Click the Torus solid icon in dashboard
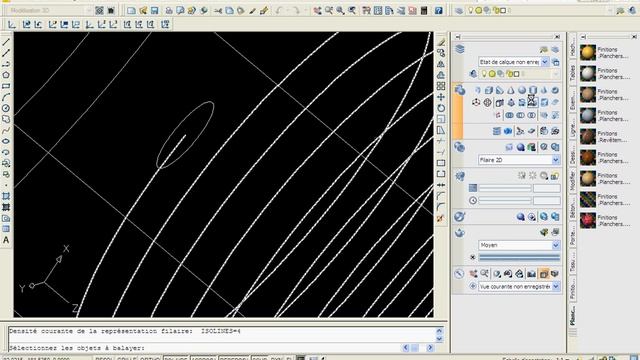 coord(555,90)
